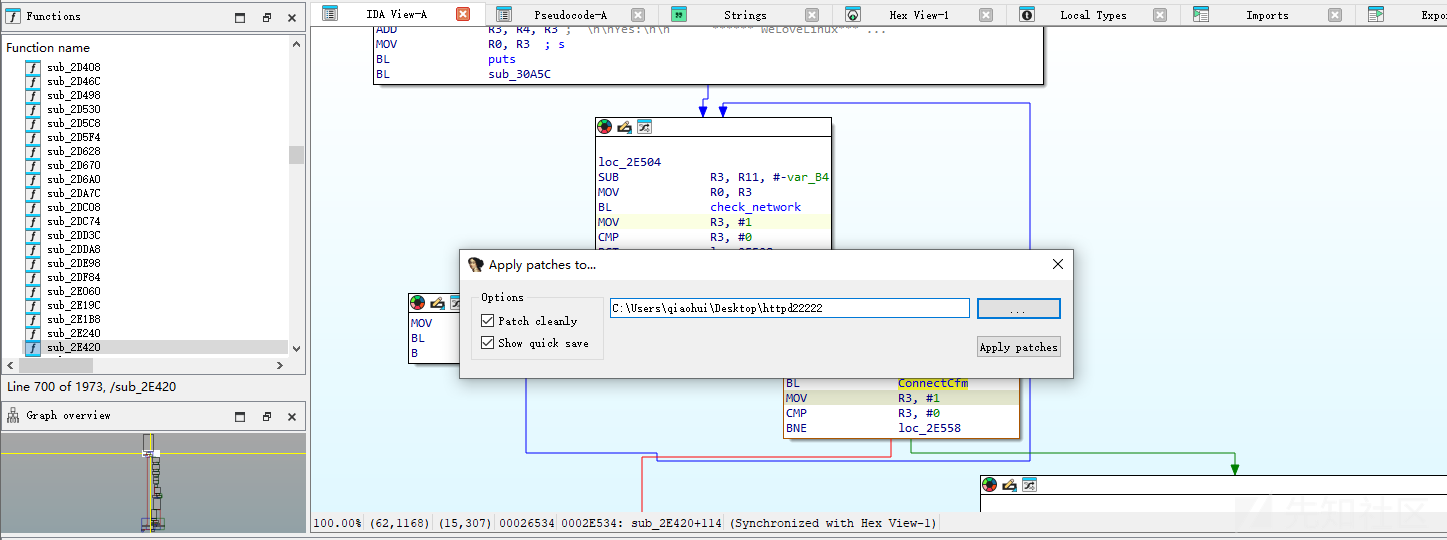Click edit pencil icon in left MOV/BL/B block
The width and height of the screenshot is (1447, 540).
point(438,302)
